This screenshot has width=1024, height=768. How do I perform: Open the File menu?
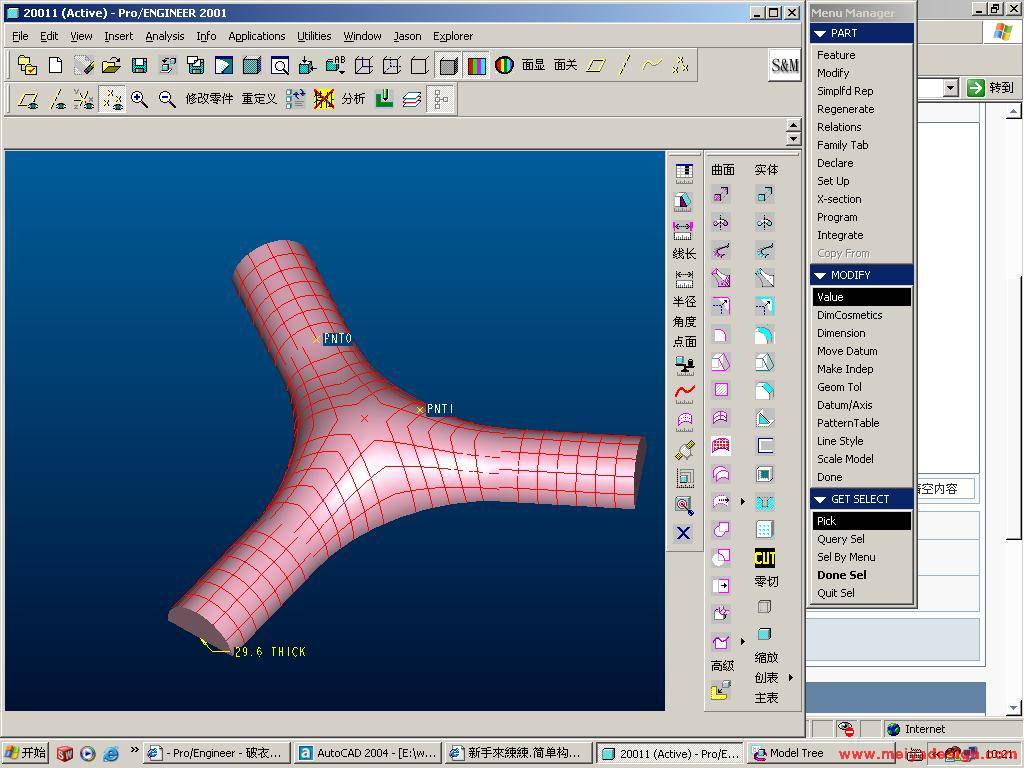[x=20, y=36]
